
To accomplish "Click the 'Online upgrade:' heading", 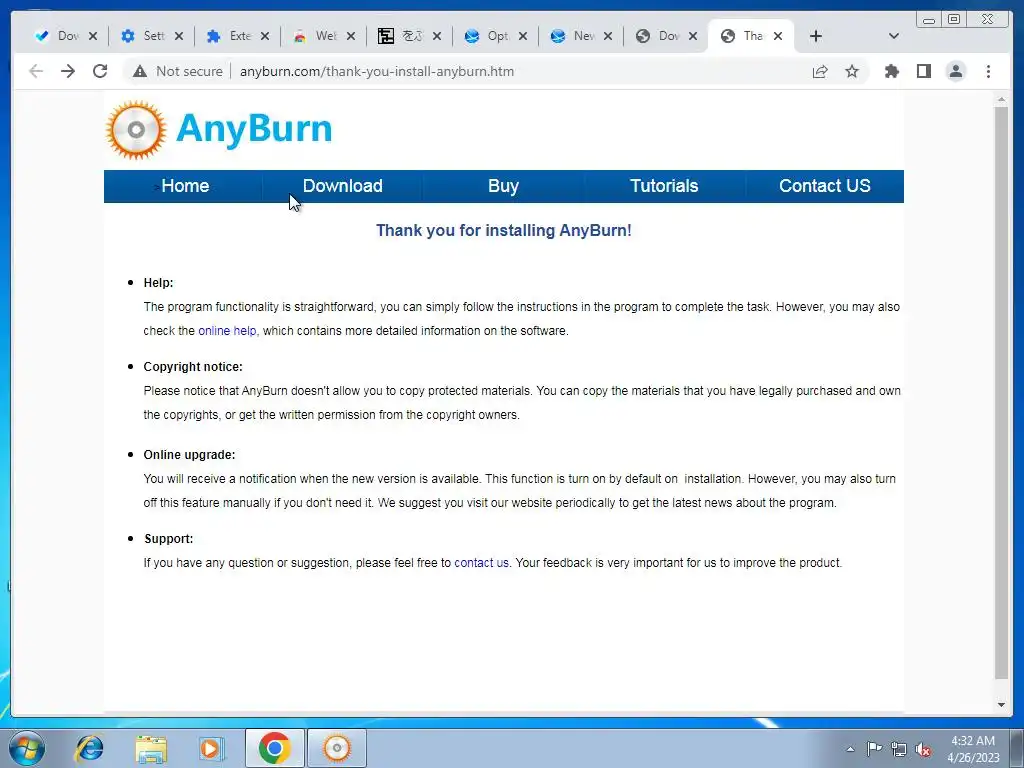I will (x=189, y=455).
